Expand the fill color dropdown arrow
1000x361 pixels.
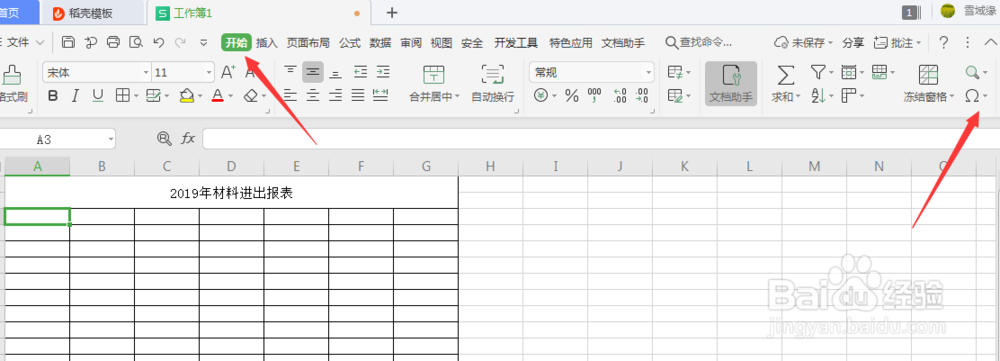click(x=200, y=96)
